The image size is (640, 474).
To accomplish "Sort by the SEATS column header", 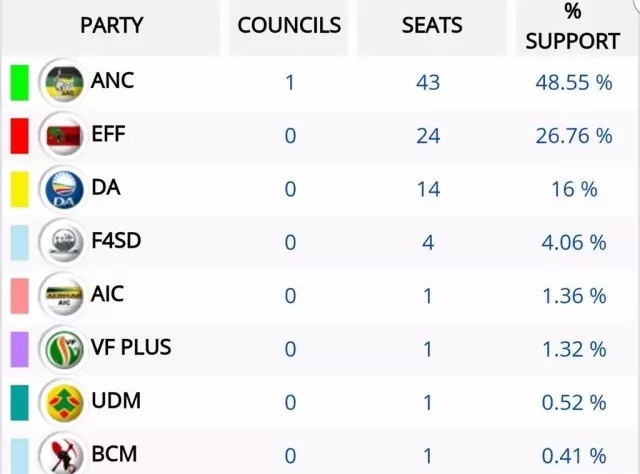I will tap(432, 25).
